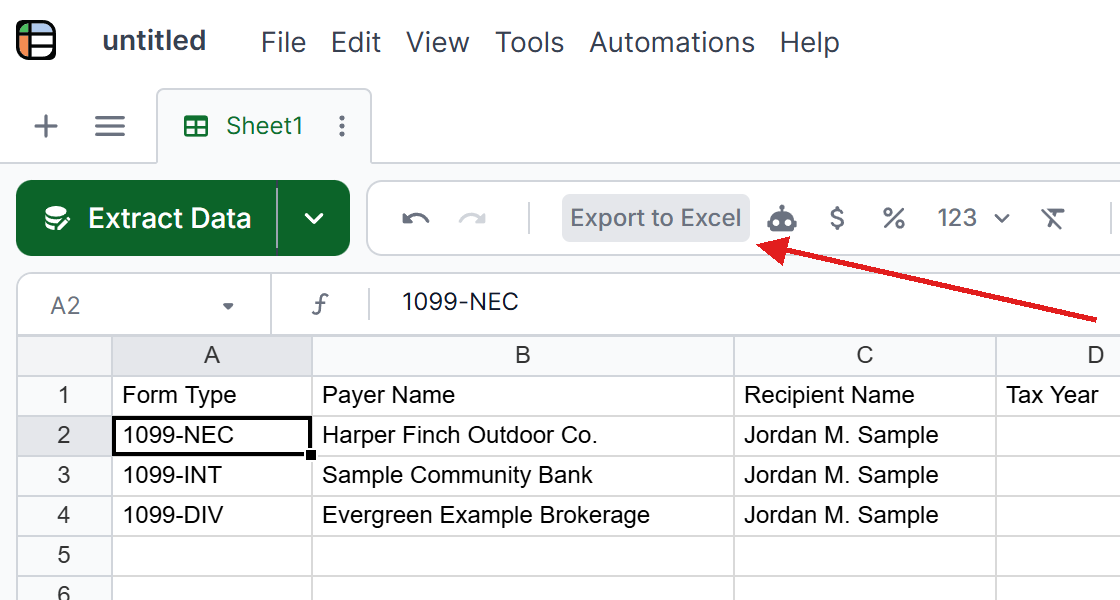Click empty cell B5
This screenshot has width=1120, height=600.
coord(523,555)
